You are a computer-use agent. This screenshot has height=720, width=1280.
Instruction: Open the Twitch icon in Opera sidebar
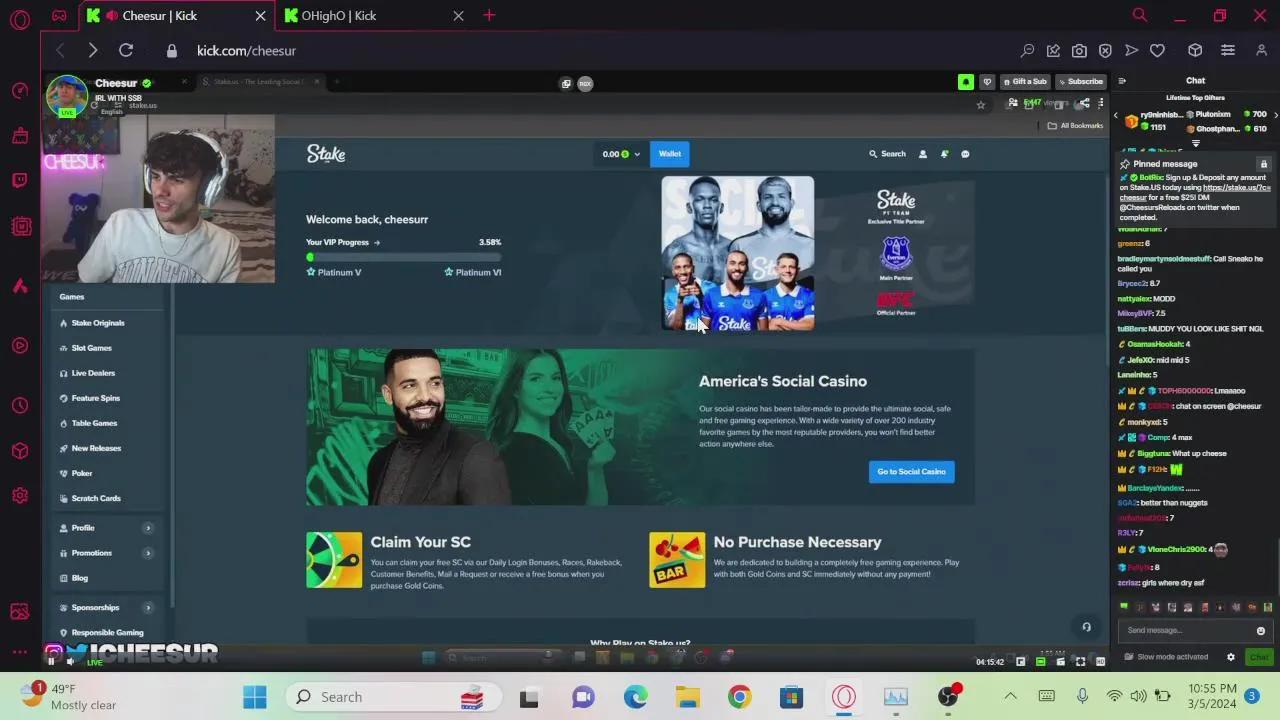click(x=20, y=181)
